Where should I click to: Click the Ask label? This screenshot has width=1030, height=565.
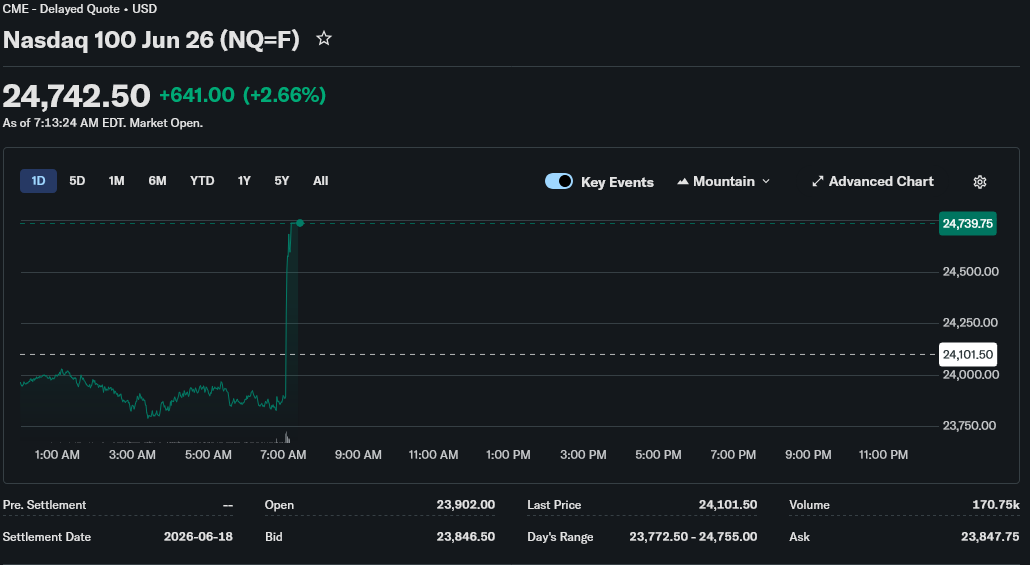pos(799,537)
